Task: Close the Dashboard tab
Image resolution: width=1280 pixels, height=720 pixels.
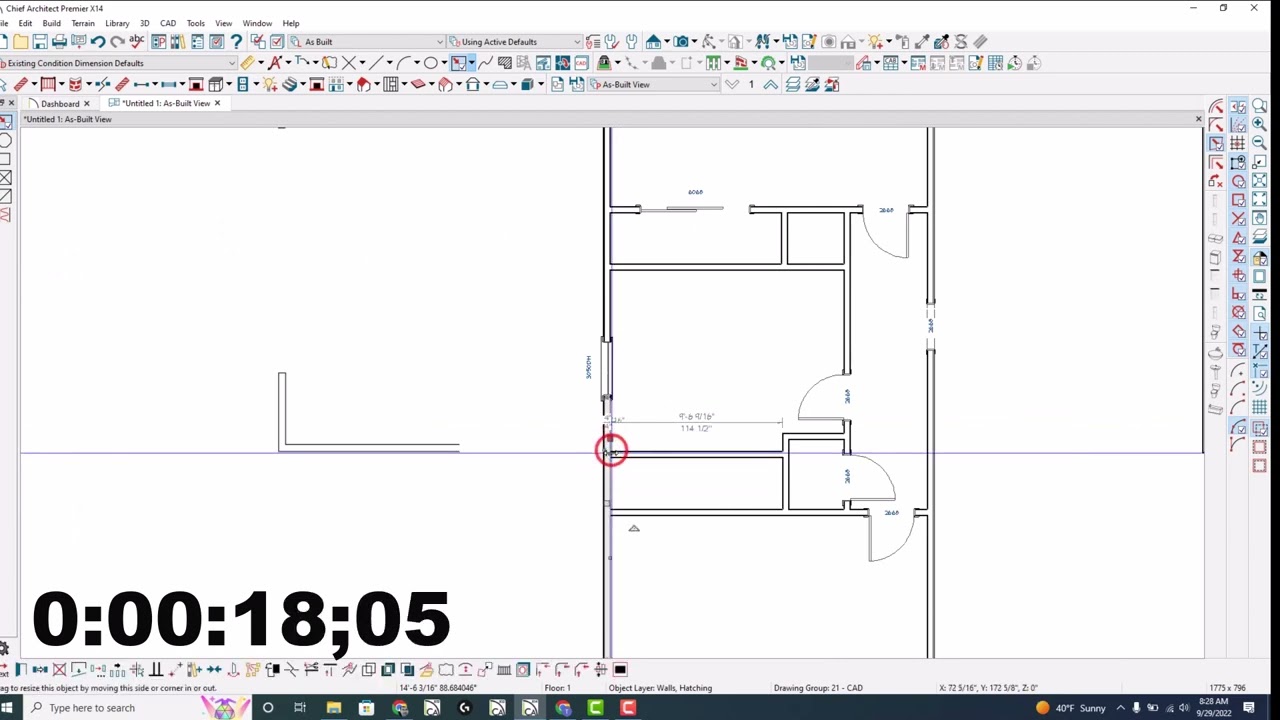Action: pyautogui.click(x=86, y=104)
